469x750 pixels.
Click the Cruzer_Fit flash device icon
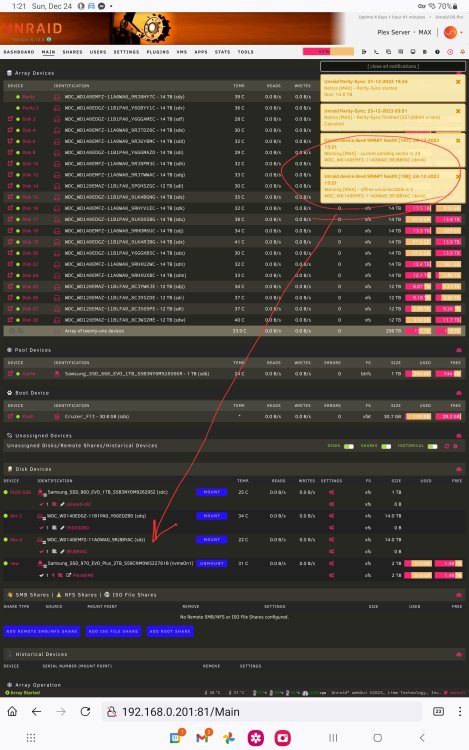57,417
